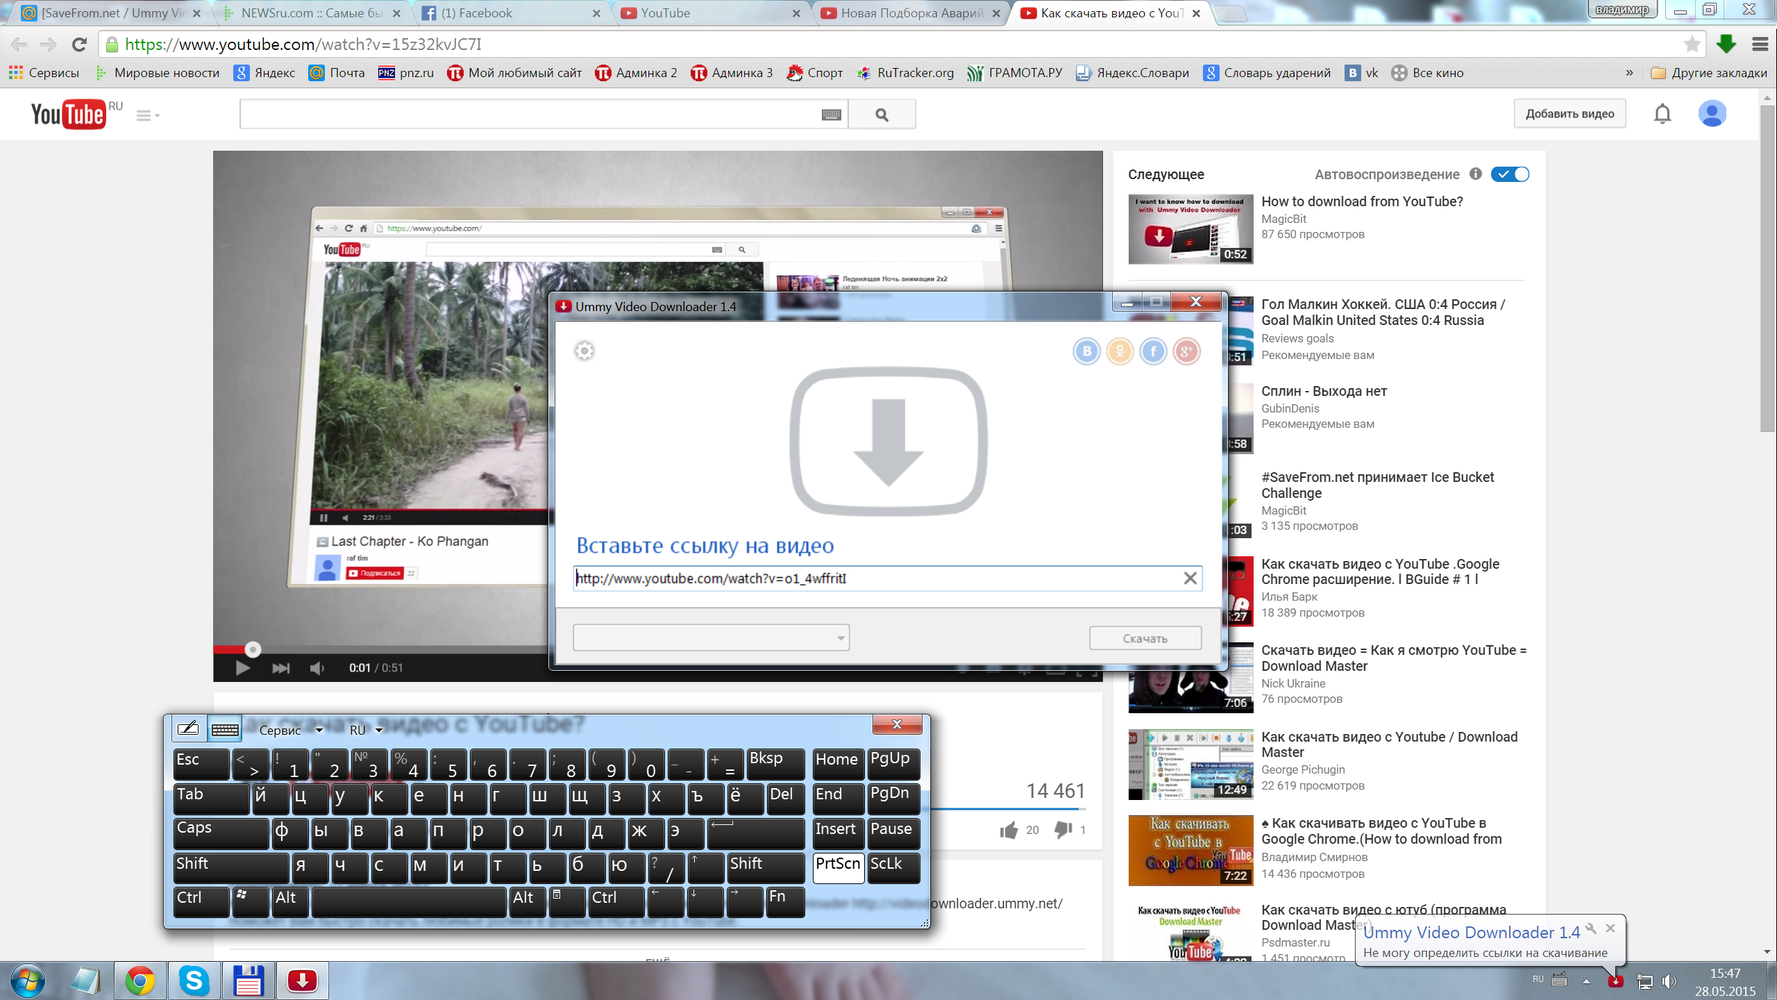Switch to the plain YouTube tab

point(710,13)
